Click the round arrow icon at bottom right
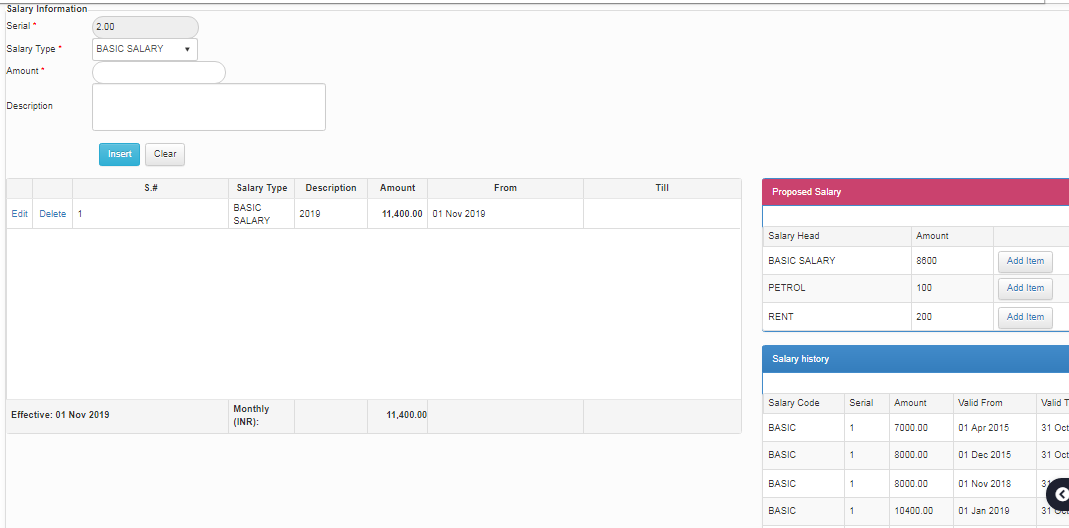Viewport: 1069px width, 528px height. point(1060,494)
